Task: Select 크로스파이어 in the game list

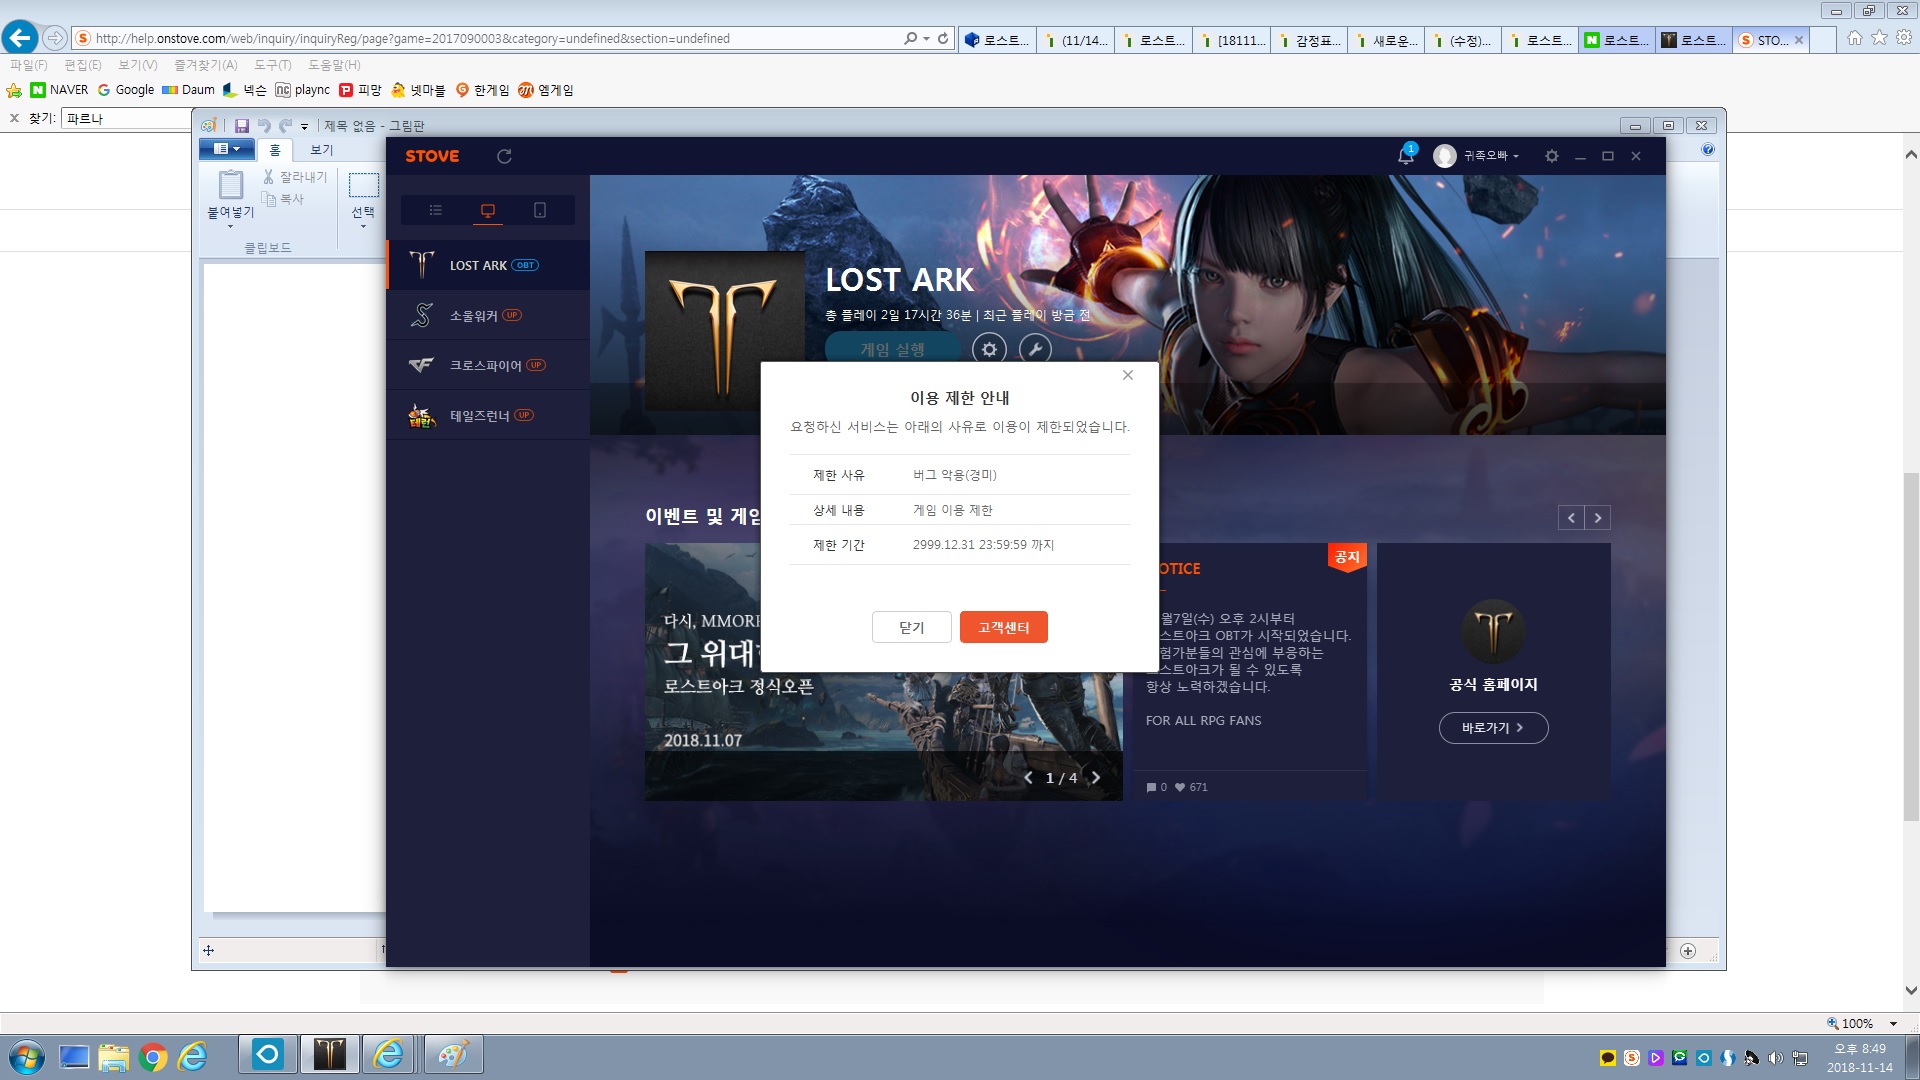Action: pyautogui.click(x=485, y=366)
